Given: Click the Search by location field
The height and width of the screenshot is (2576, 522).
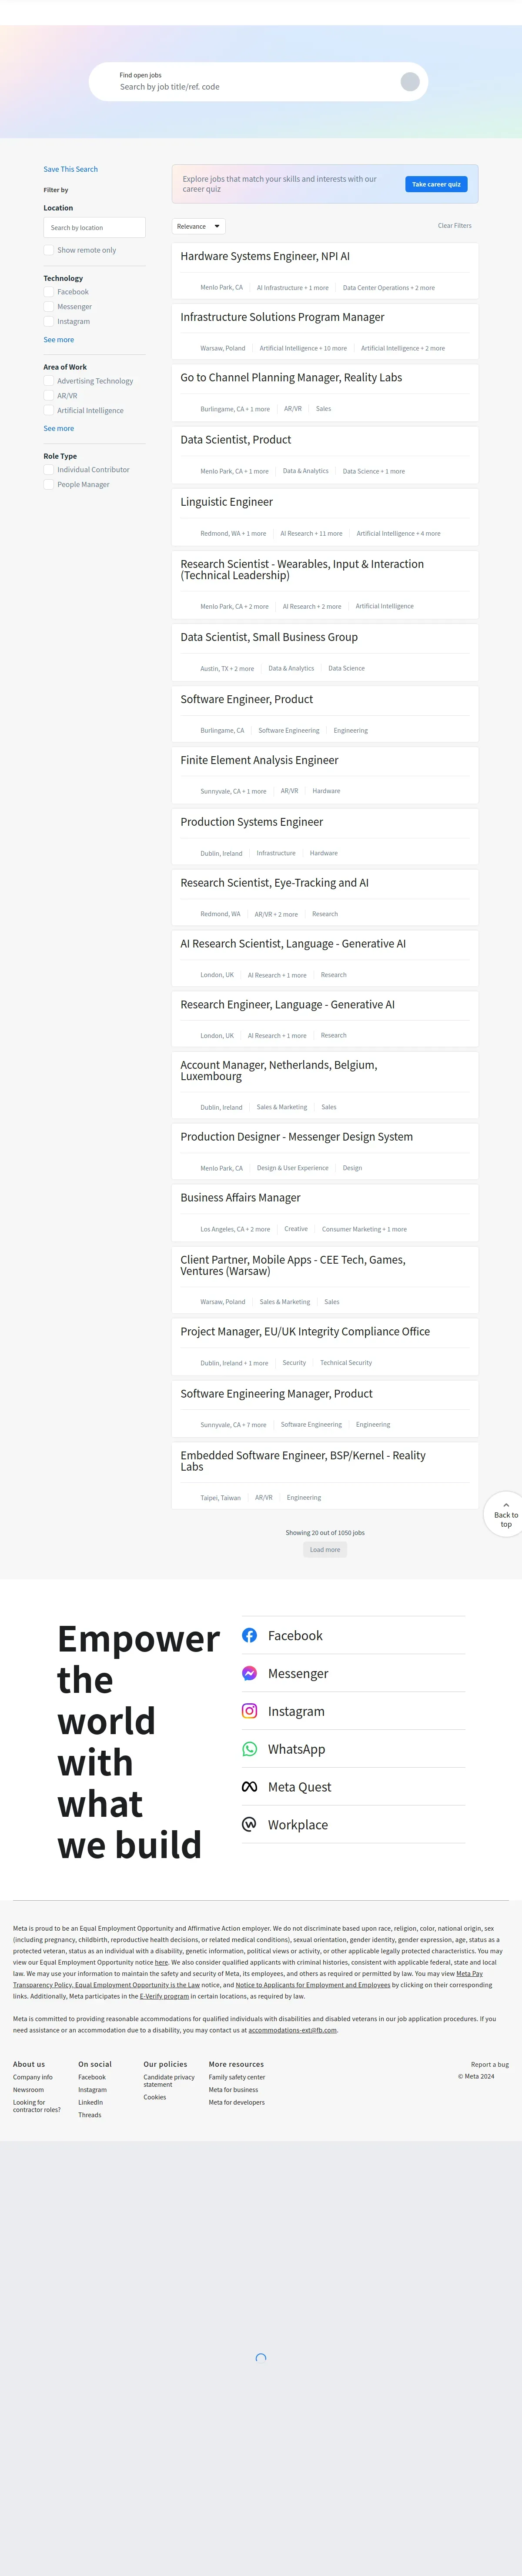Looking at the screenshot, I should point(94,228).
